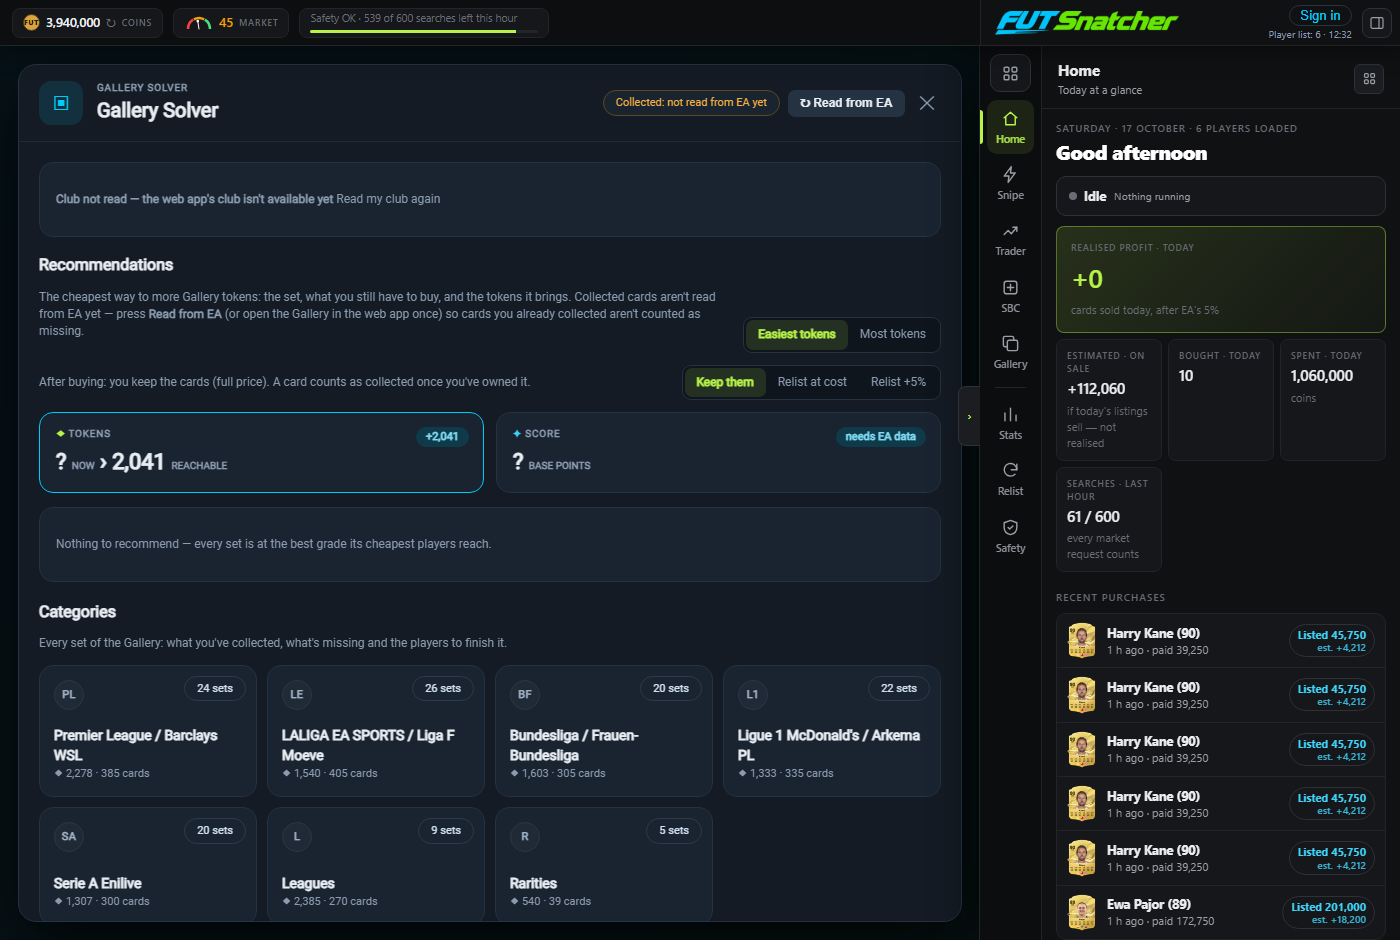Select the Easiest tokens option
Image resolution: width=1400 pixels, height=940 pixels.
(796, 334)
